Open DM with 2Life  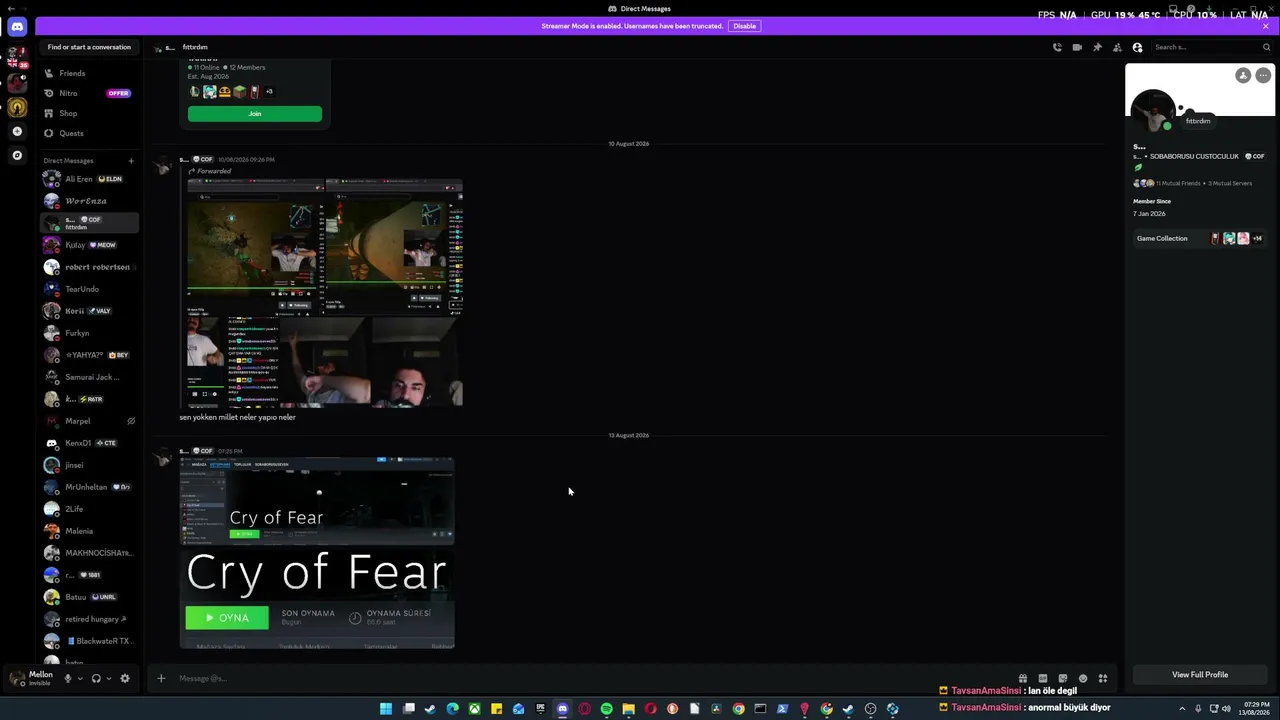click(x=90, y=509)
